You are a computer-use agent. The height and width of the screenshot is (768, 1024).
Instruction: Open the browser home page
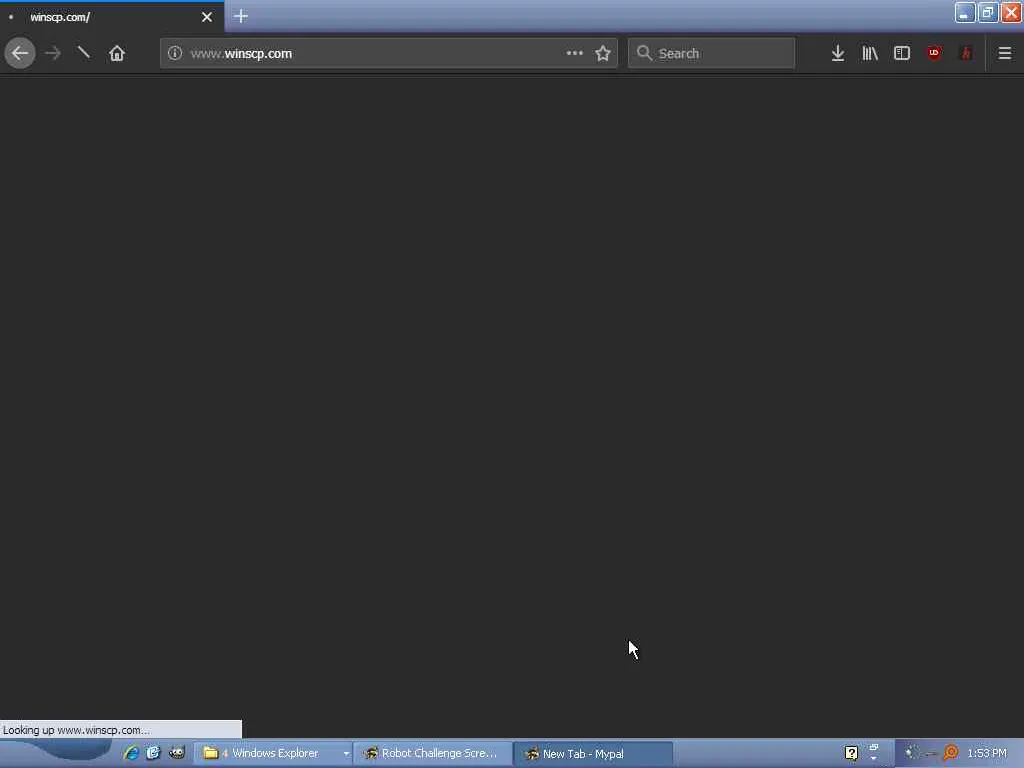click(117, 53)
